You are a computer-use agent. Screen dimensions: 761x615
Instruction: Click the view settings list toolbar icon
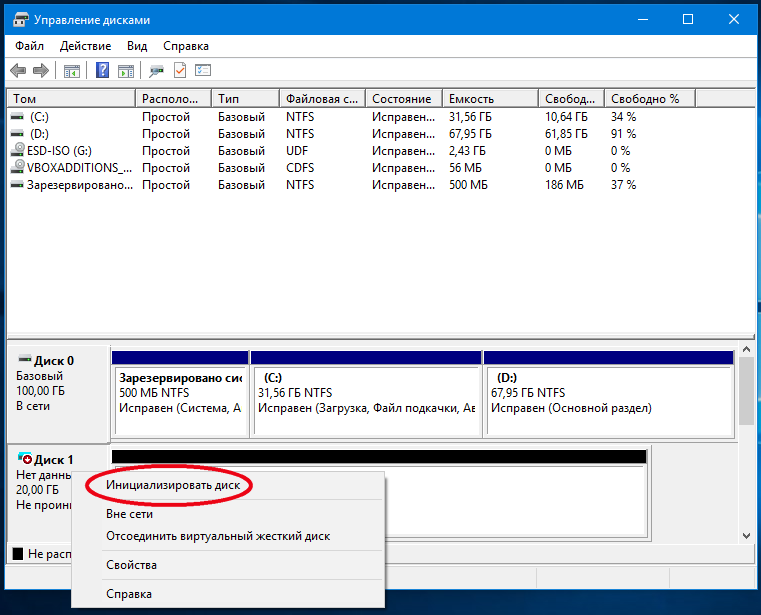pyautogui.click(x=203, y=70)
